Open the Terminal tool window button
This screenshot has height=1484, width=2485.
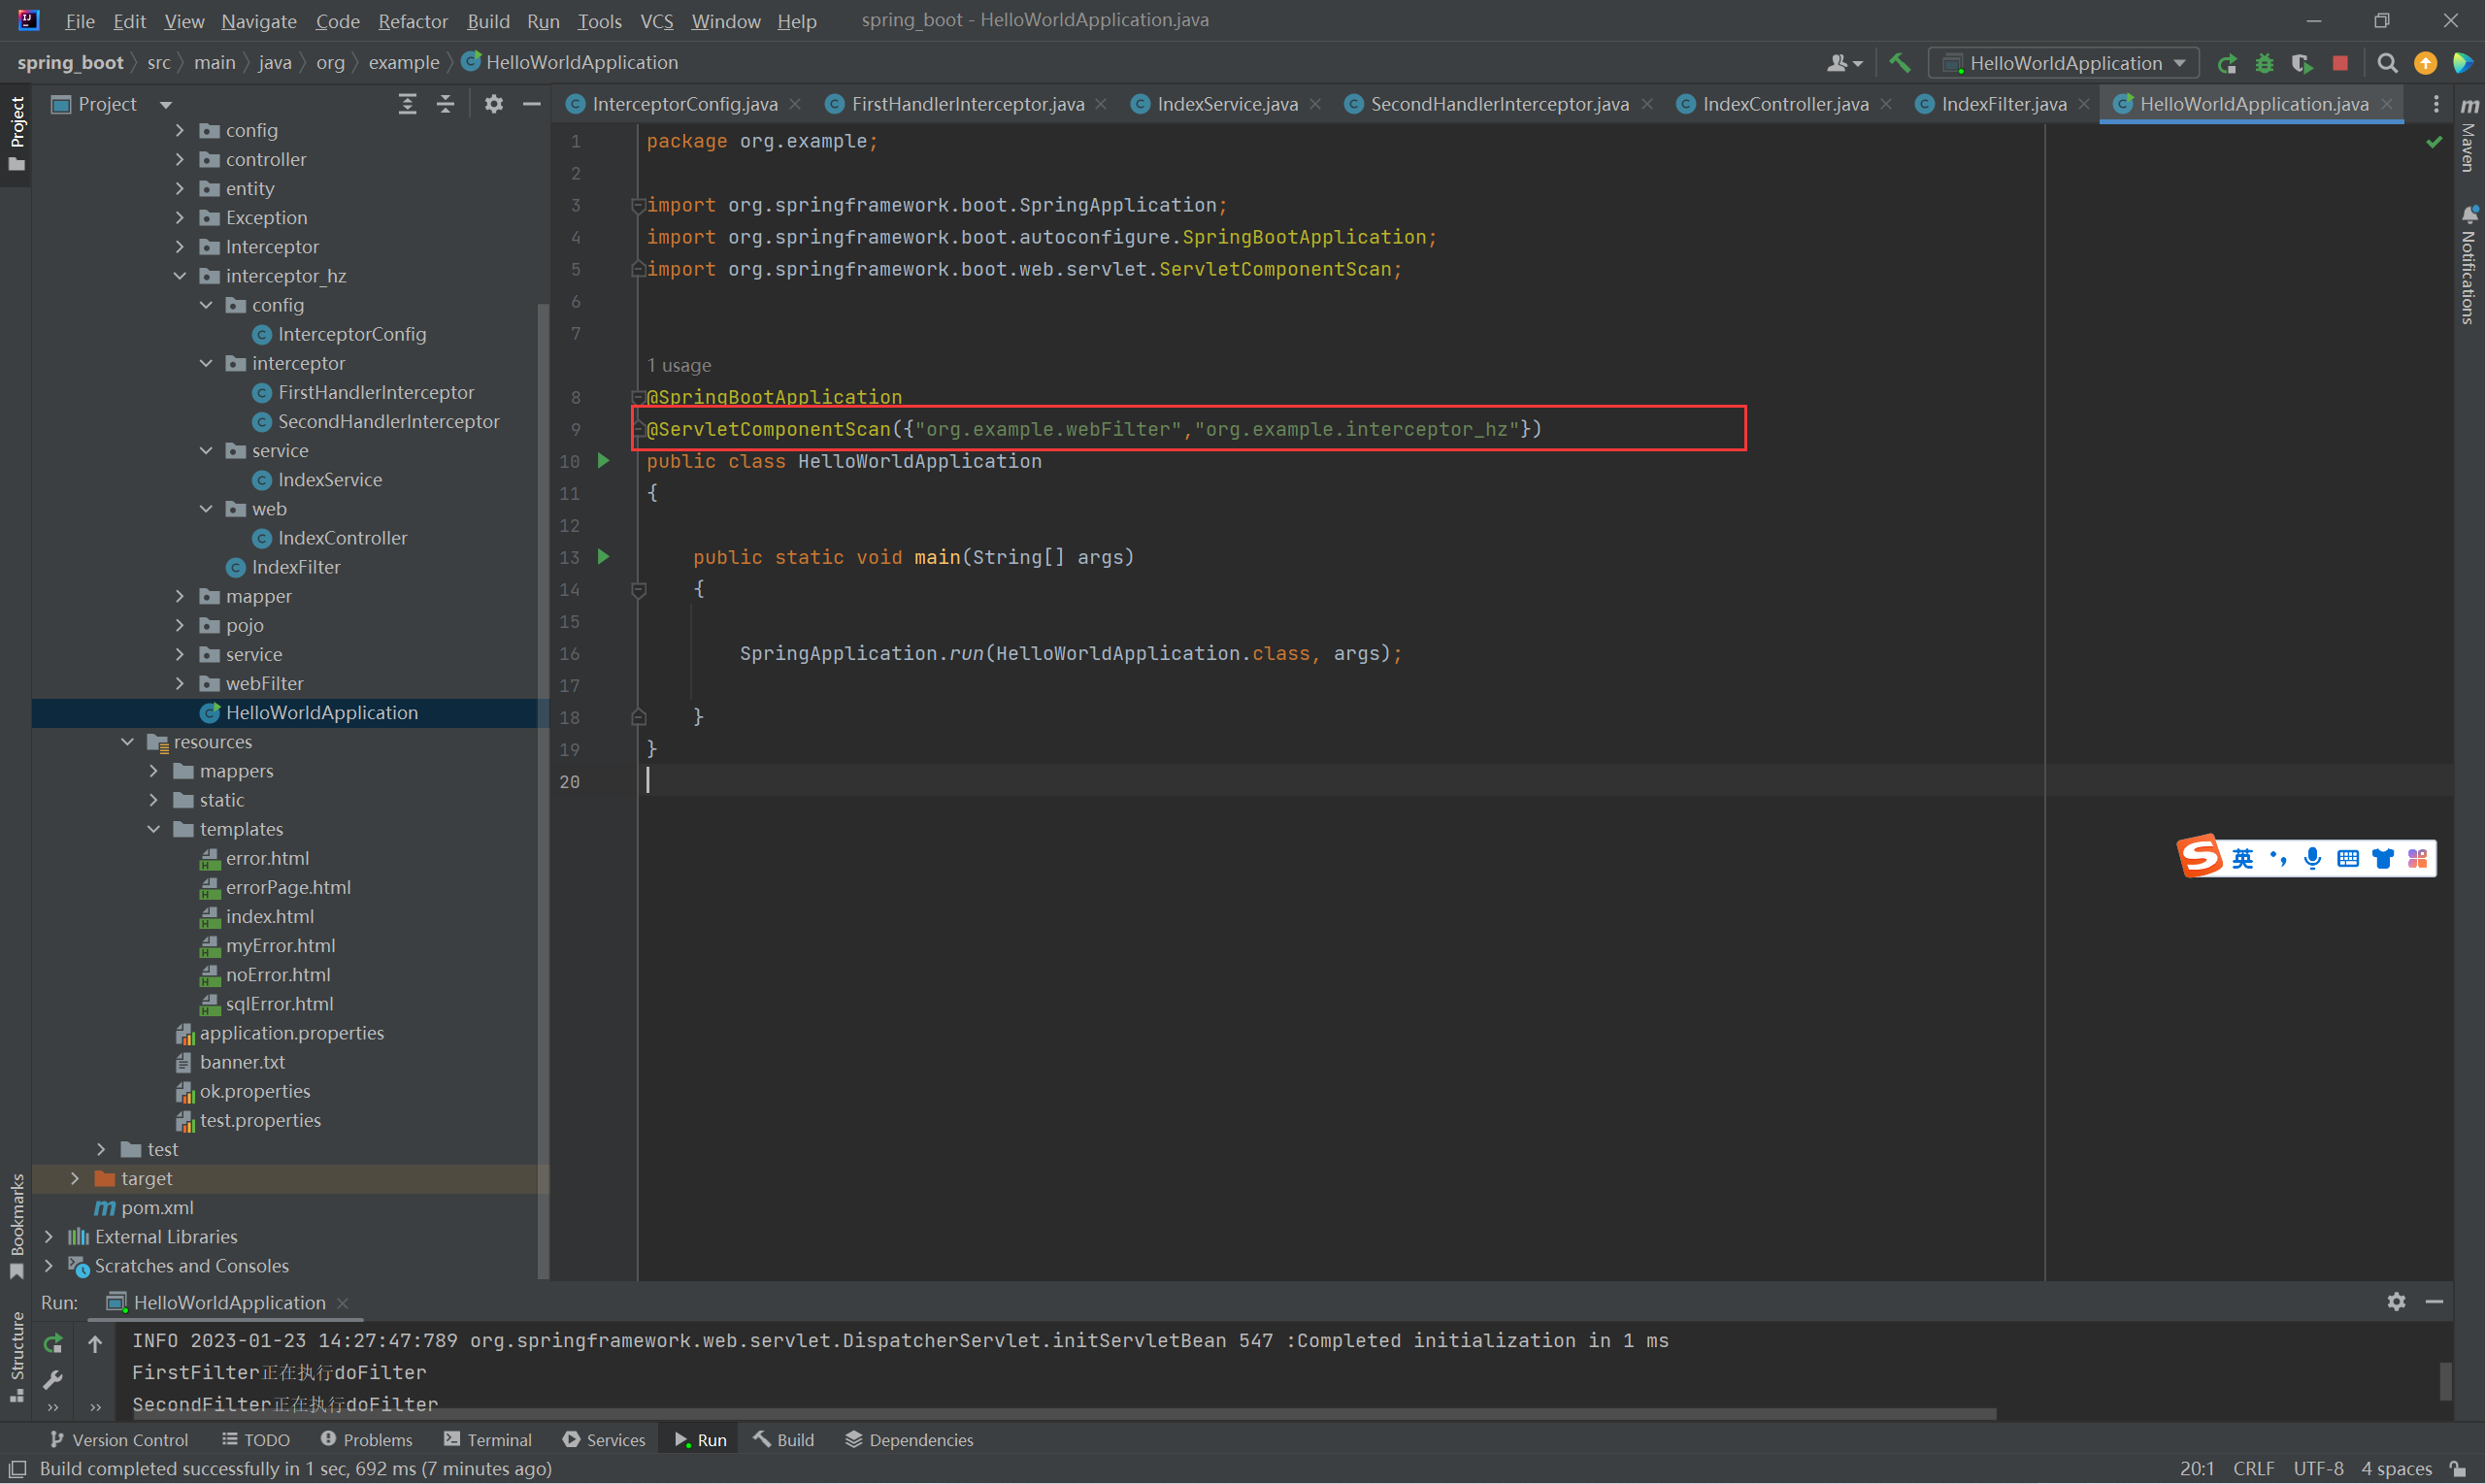pos(488,1439)
